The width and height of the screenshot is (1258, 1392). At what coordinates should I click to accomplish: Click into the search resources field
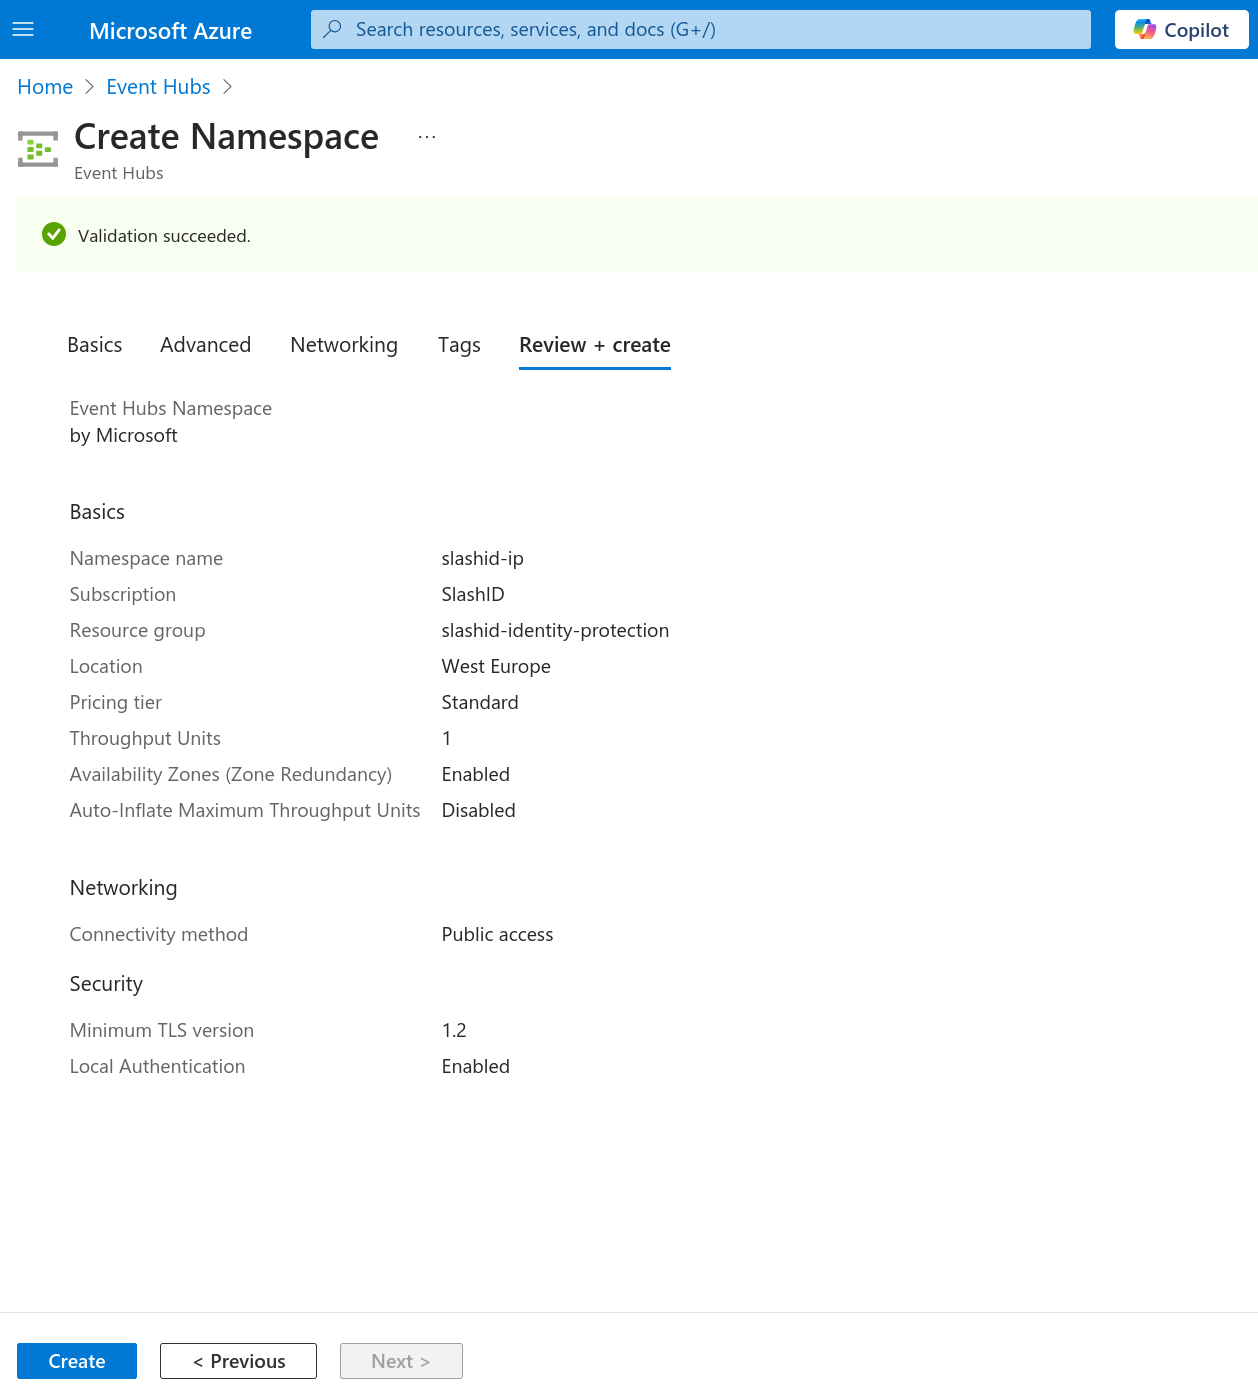tap(700, 29)
